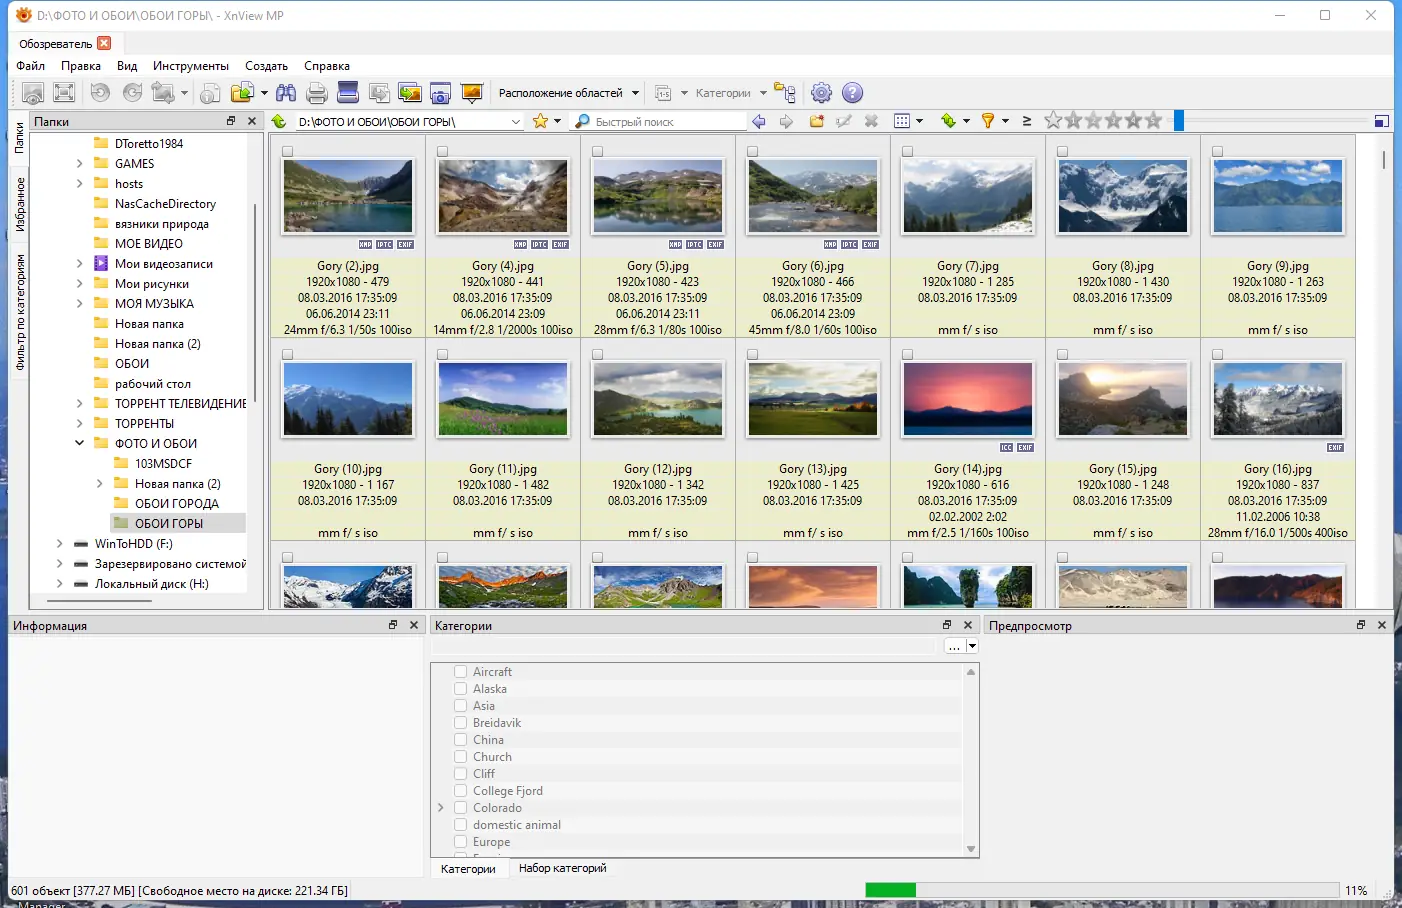
Task: Check the selection box for Gory (2).jpg
Action: (288, 152)
